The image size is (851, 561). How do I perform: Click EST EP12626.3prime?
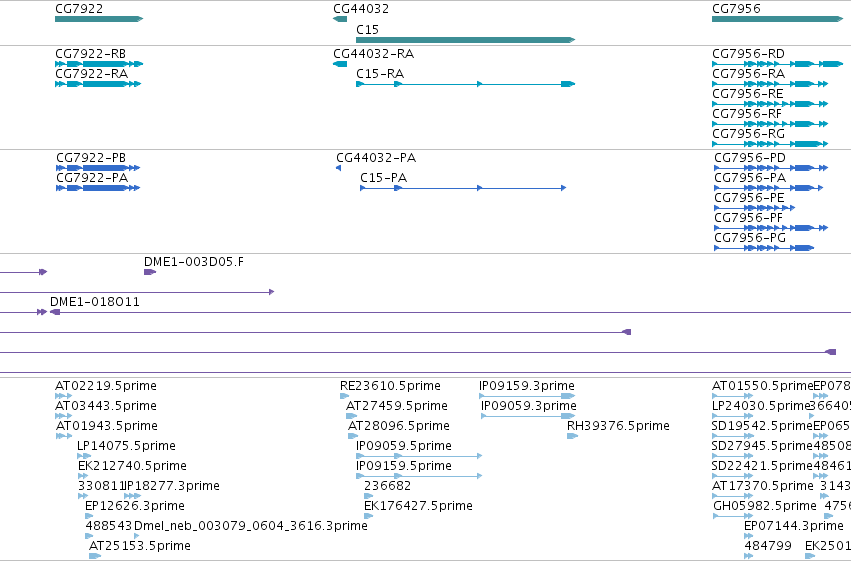135,506
